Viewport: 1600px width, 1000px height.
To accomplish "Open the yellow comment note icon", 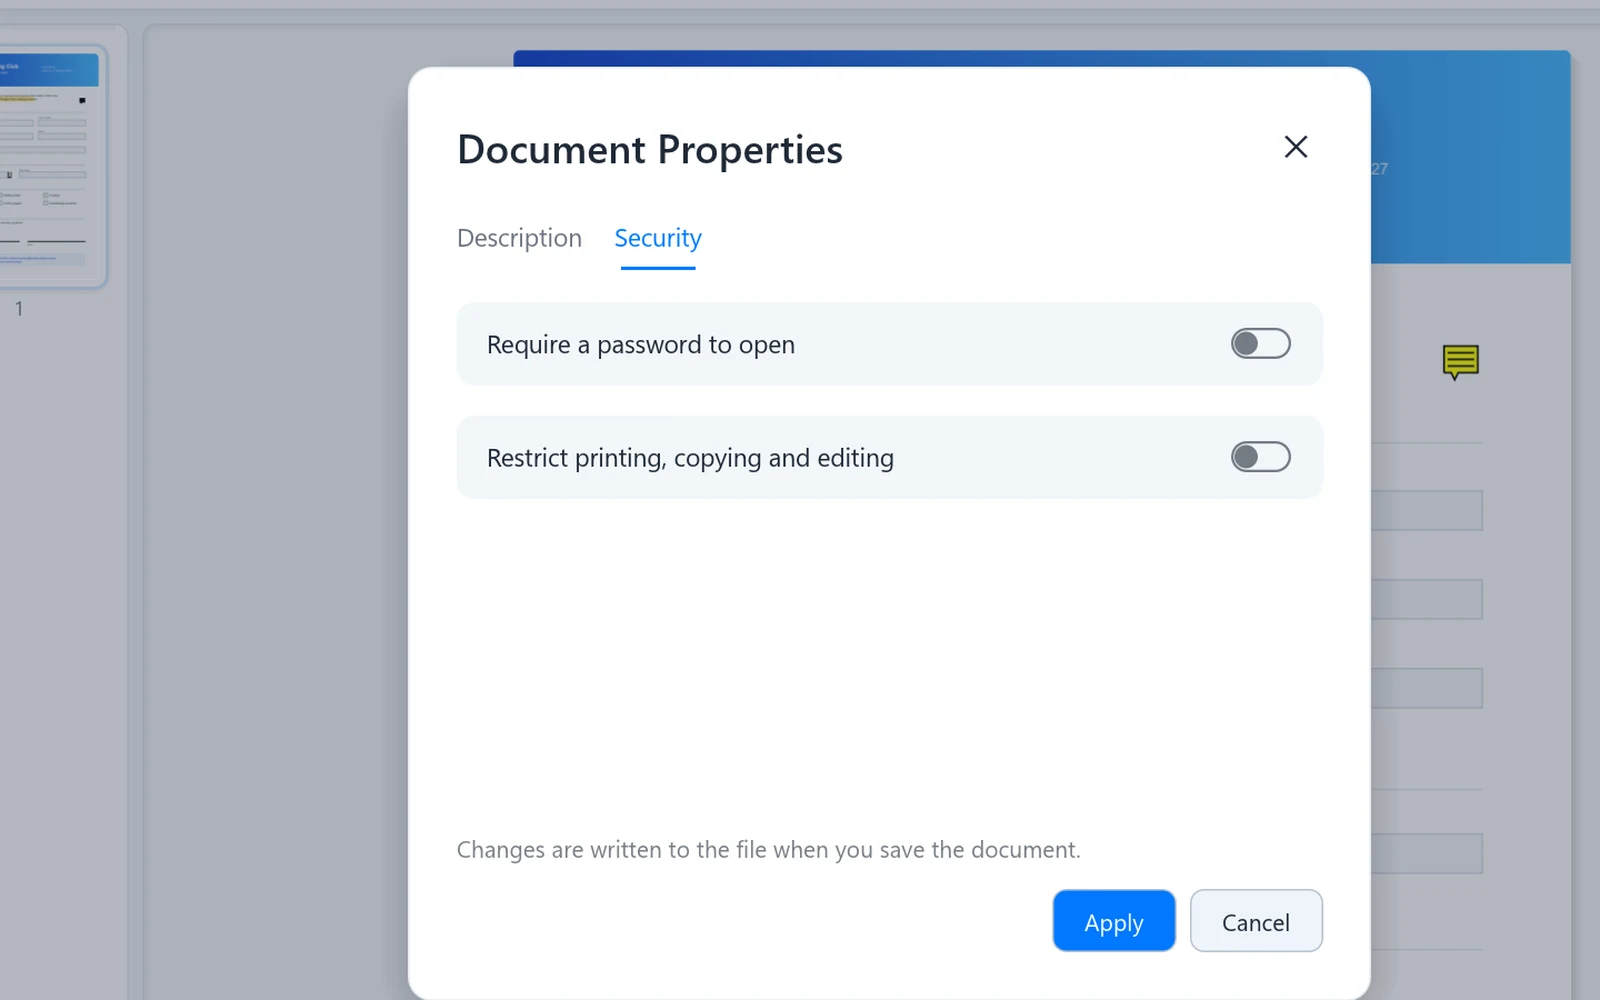I will click(1460, 362).
